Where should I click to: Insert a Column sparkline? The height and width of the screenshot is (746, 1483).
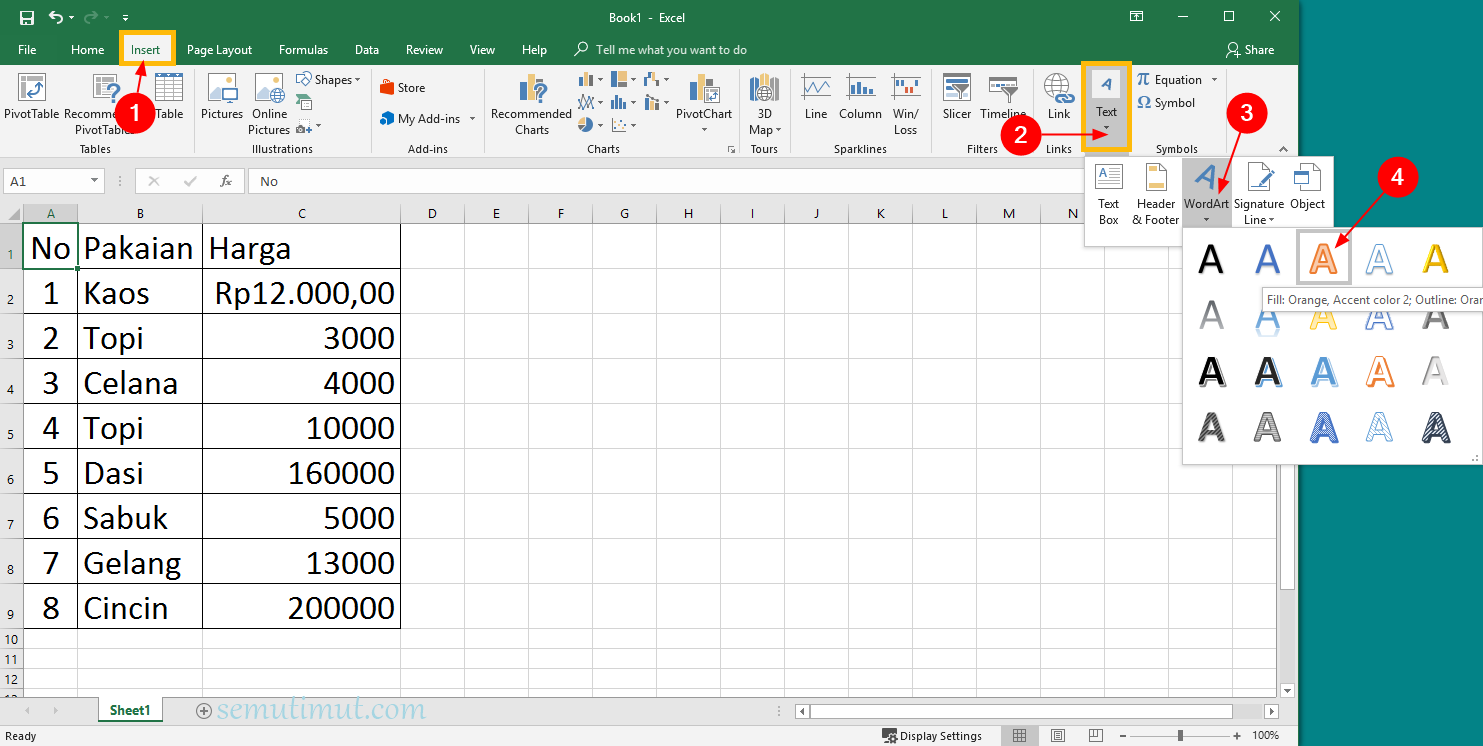click(x=860, y=98)
